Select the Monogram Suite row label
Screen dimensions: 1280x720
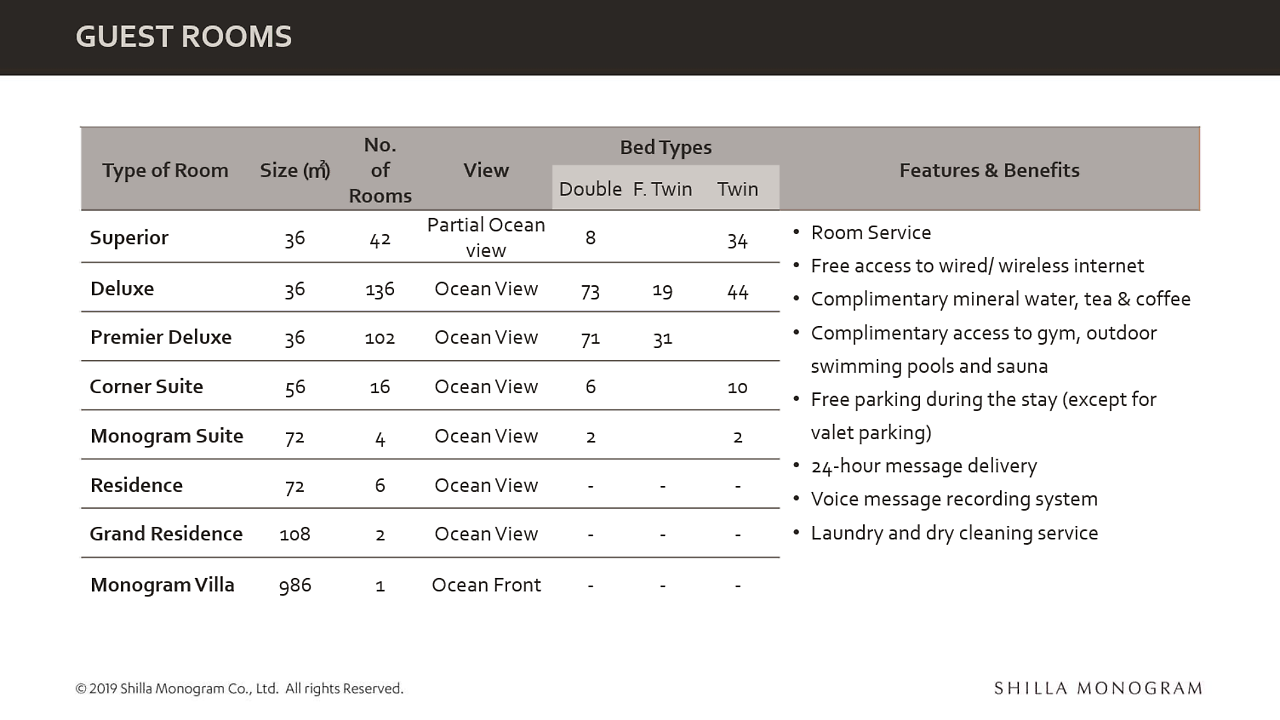tap(167, 436)
